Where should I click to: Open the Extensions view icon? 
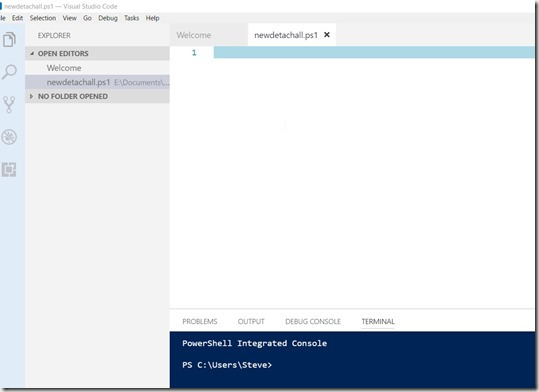coord(9,170)
